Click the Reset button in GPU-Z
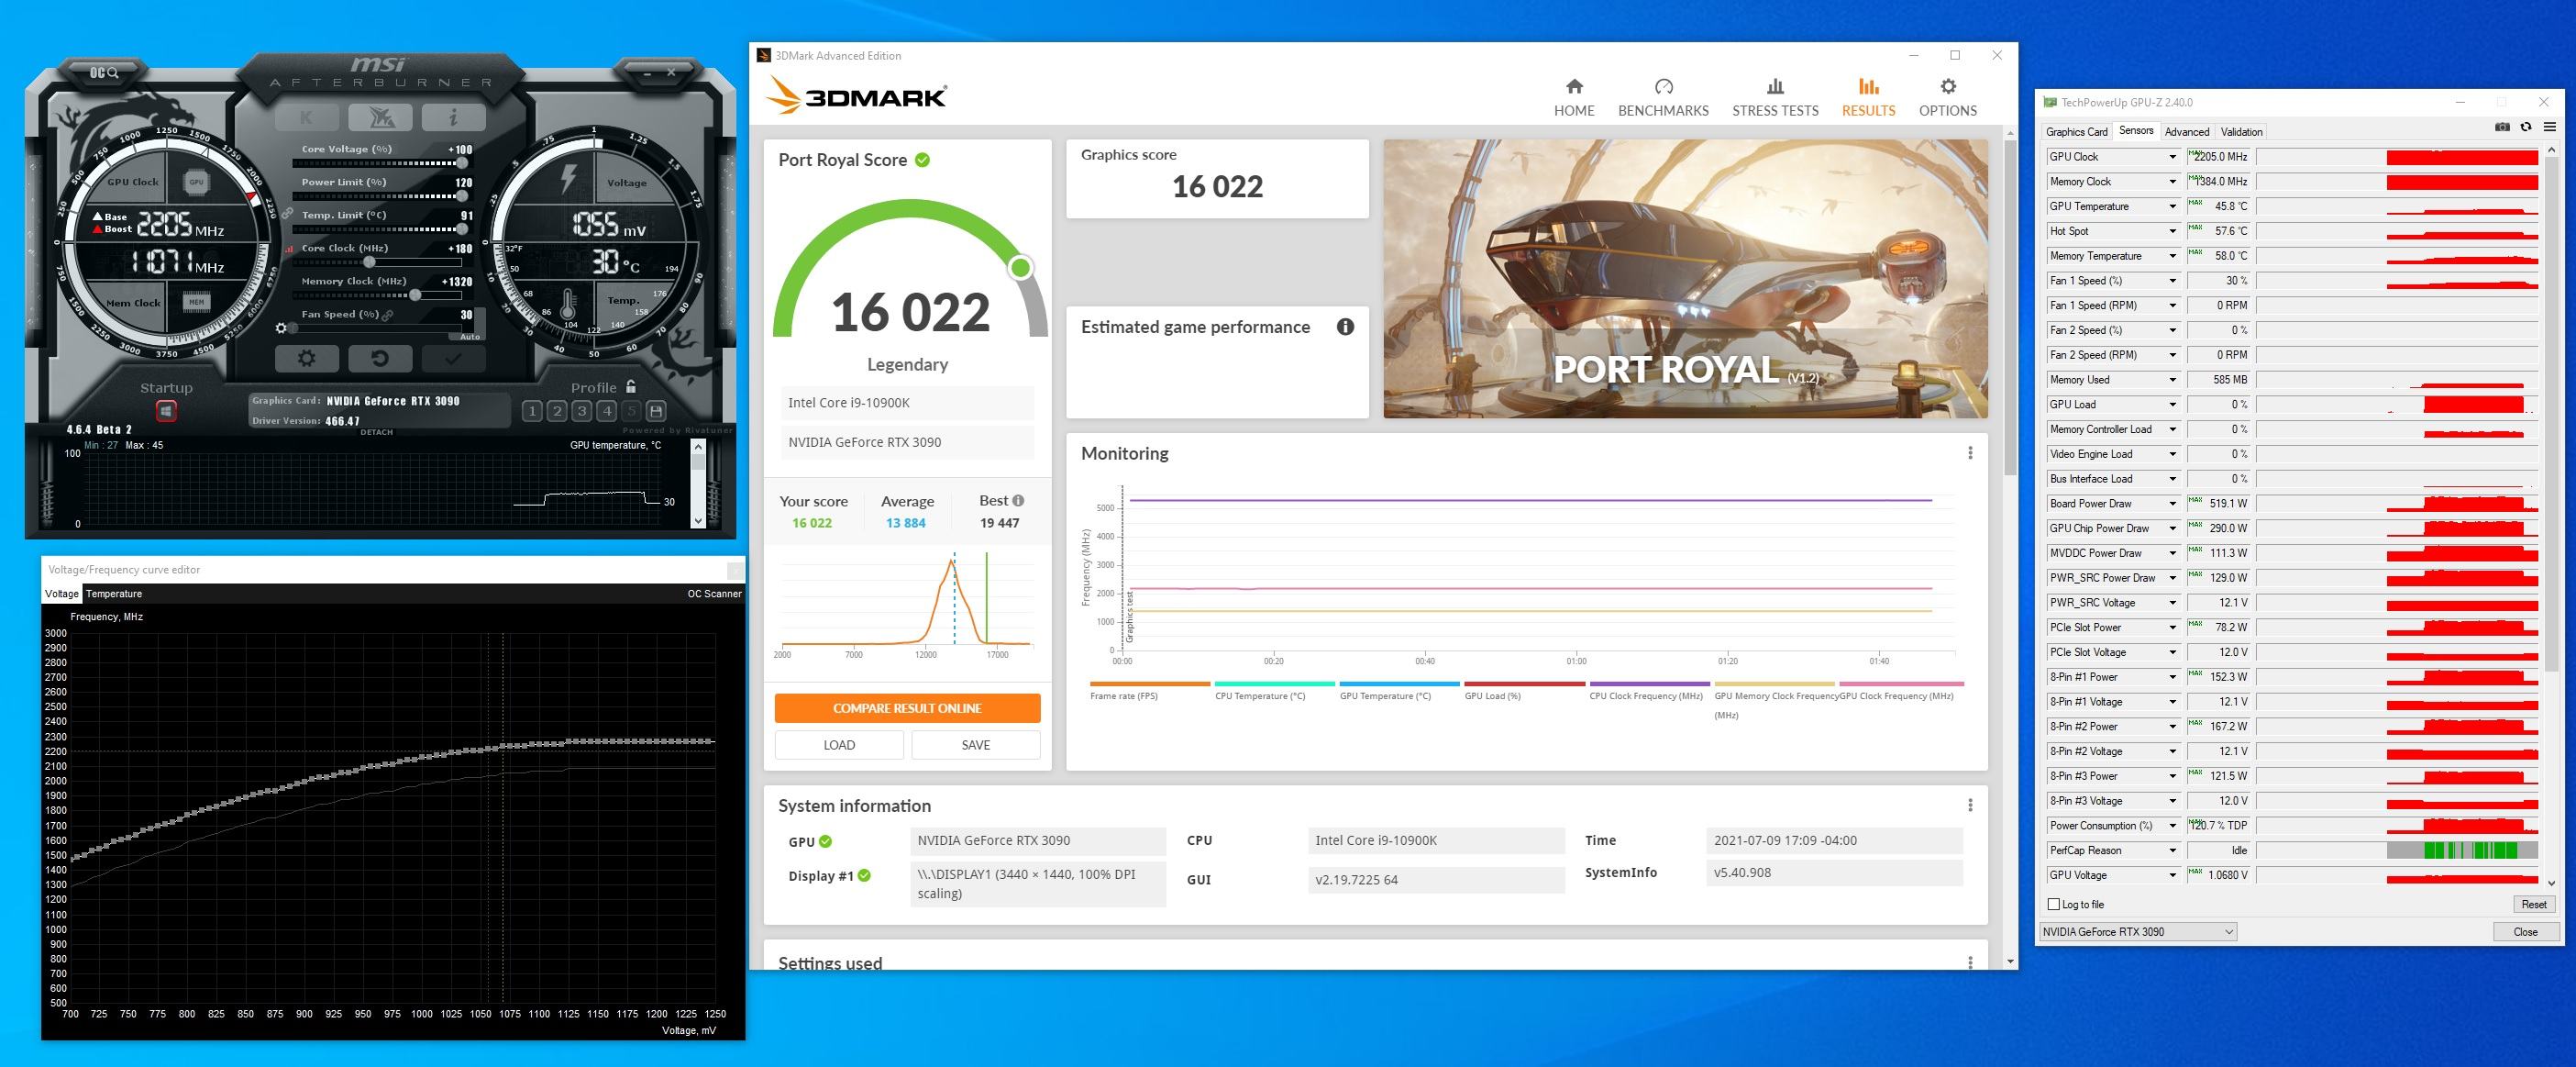 [2533, 904]
